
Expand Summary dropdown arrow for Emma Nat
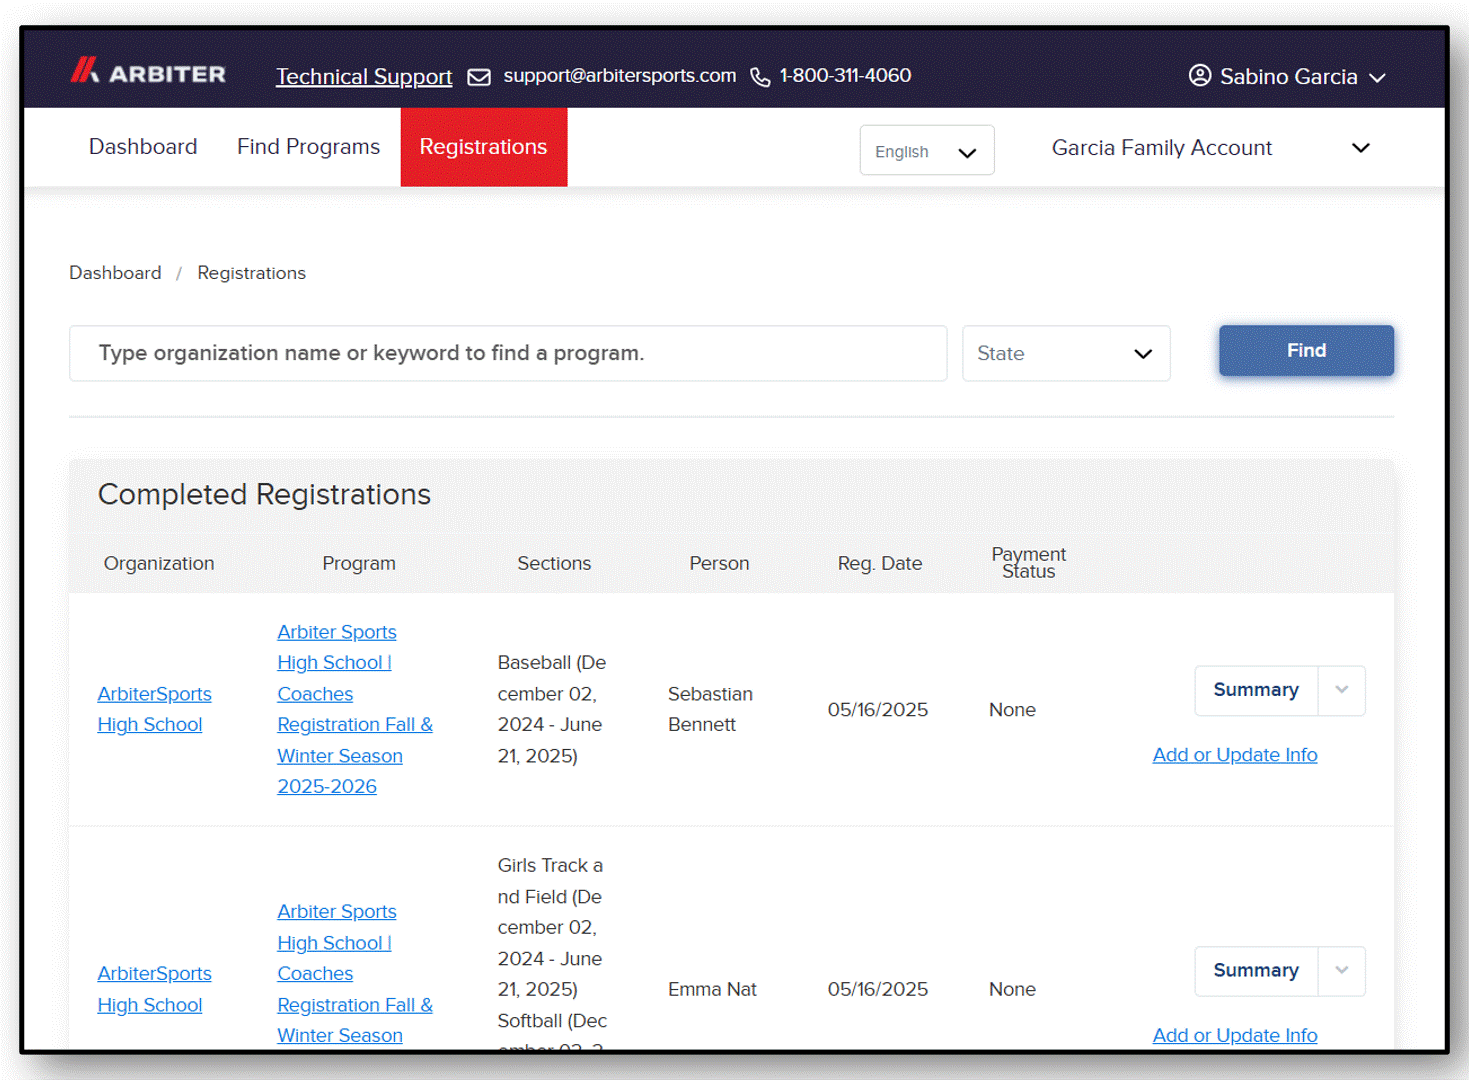click(x=1342, y=971)
